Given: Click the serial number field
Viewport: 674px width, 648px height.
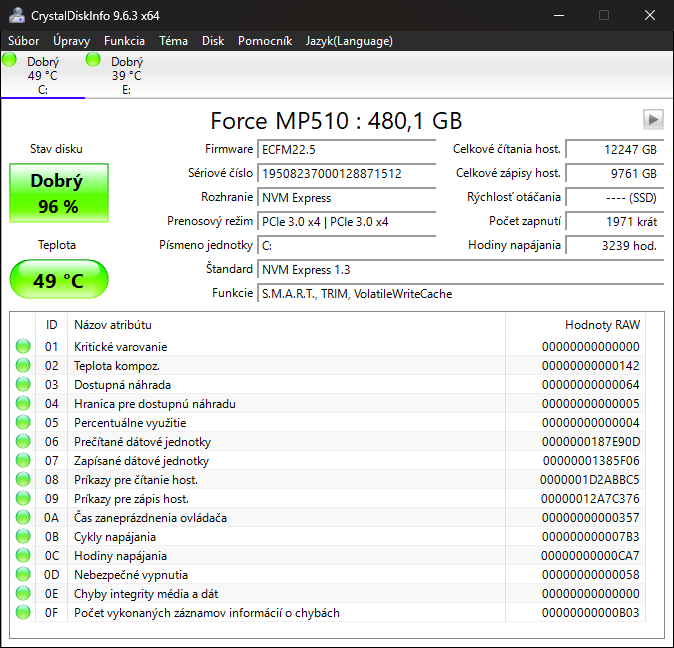Looking at the screenshot, I should pyautogui.click(x=346, y=174).
